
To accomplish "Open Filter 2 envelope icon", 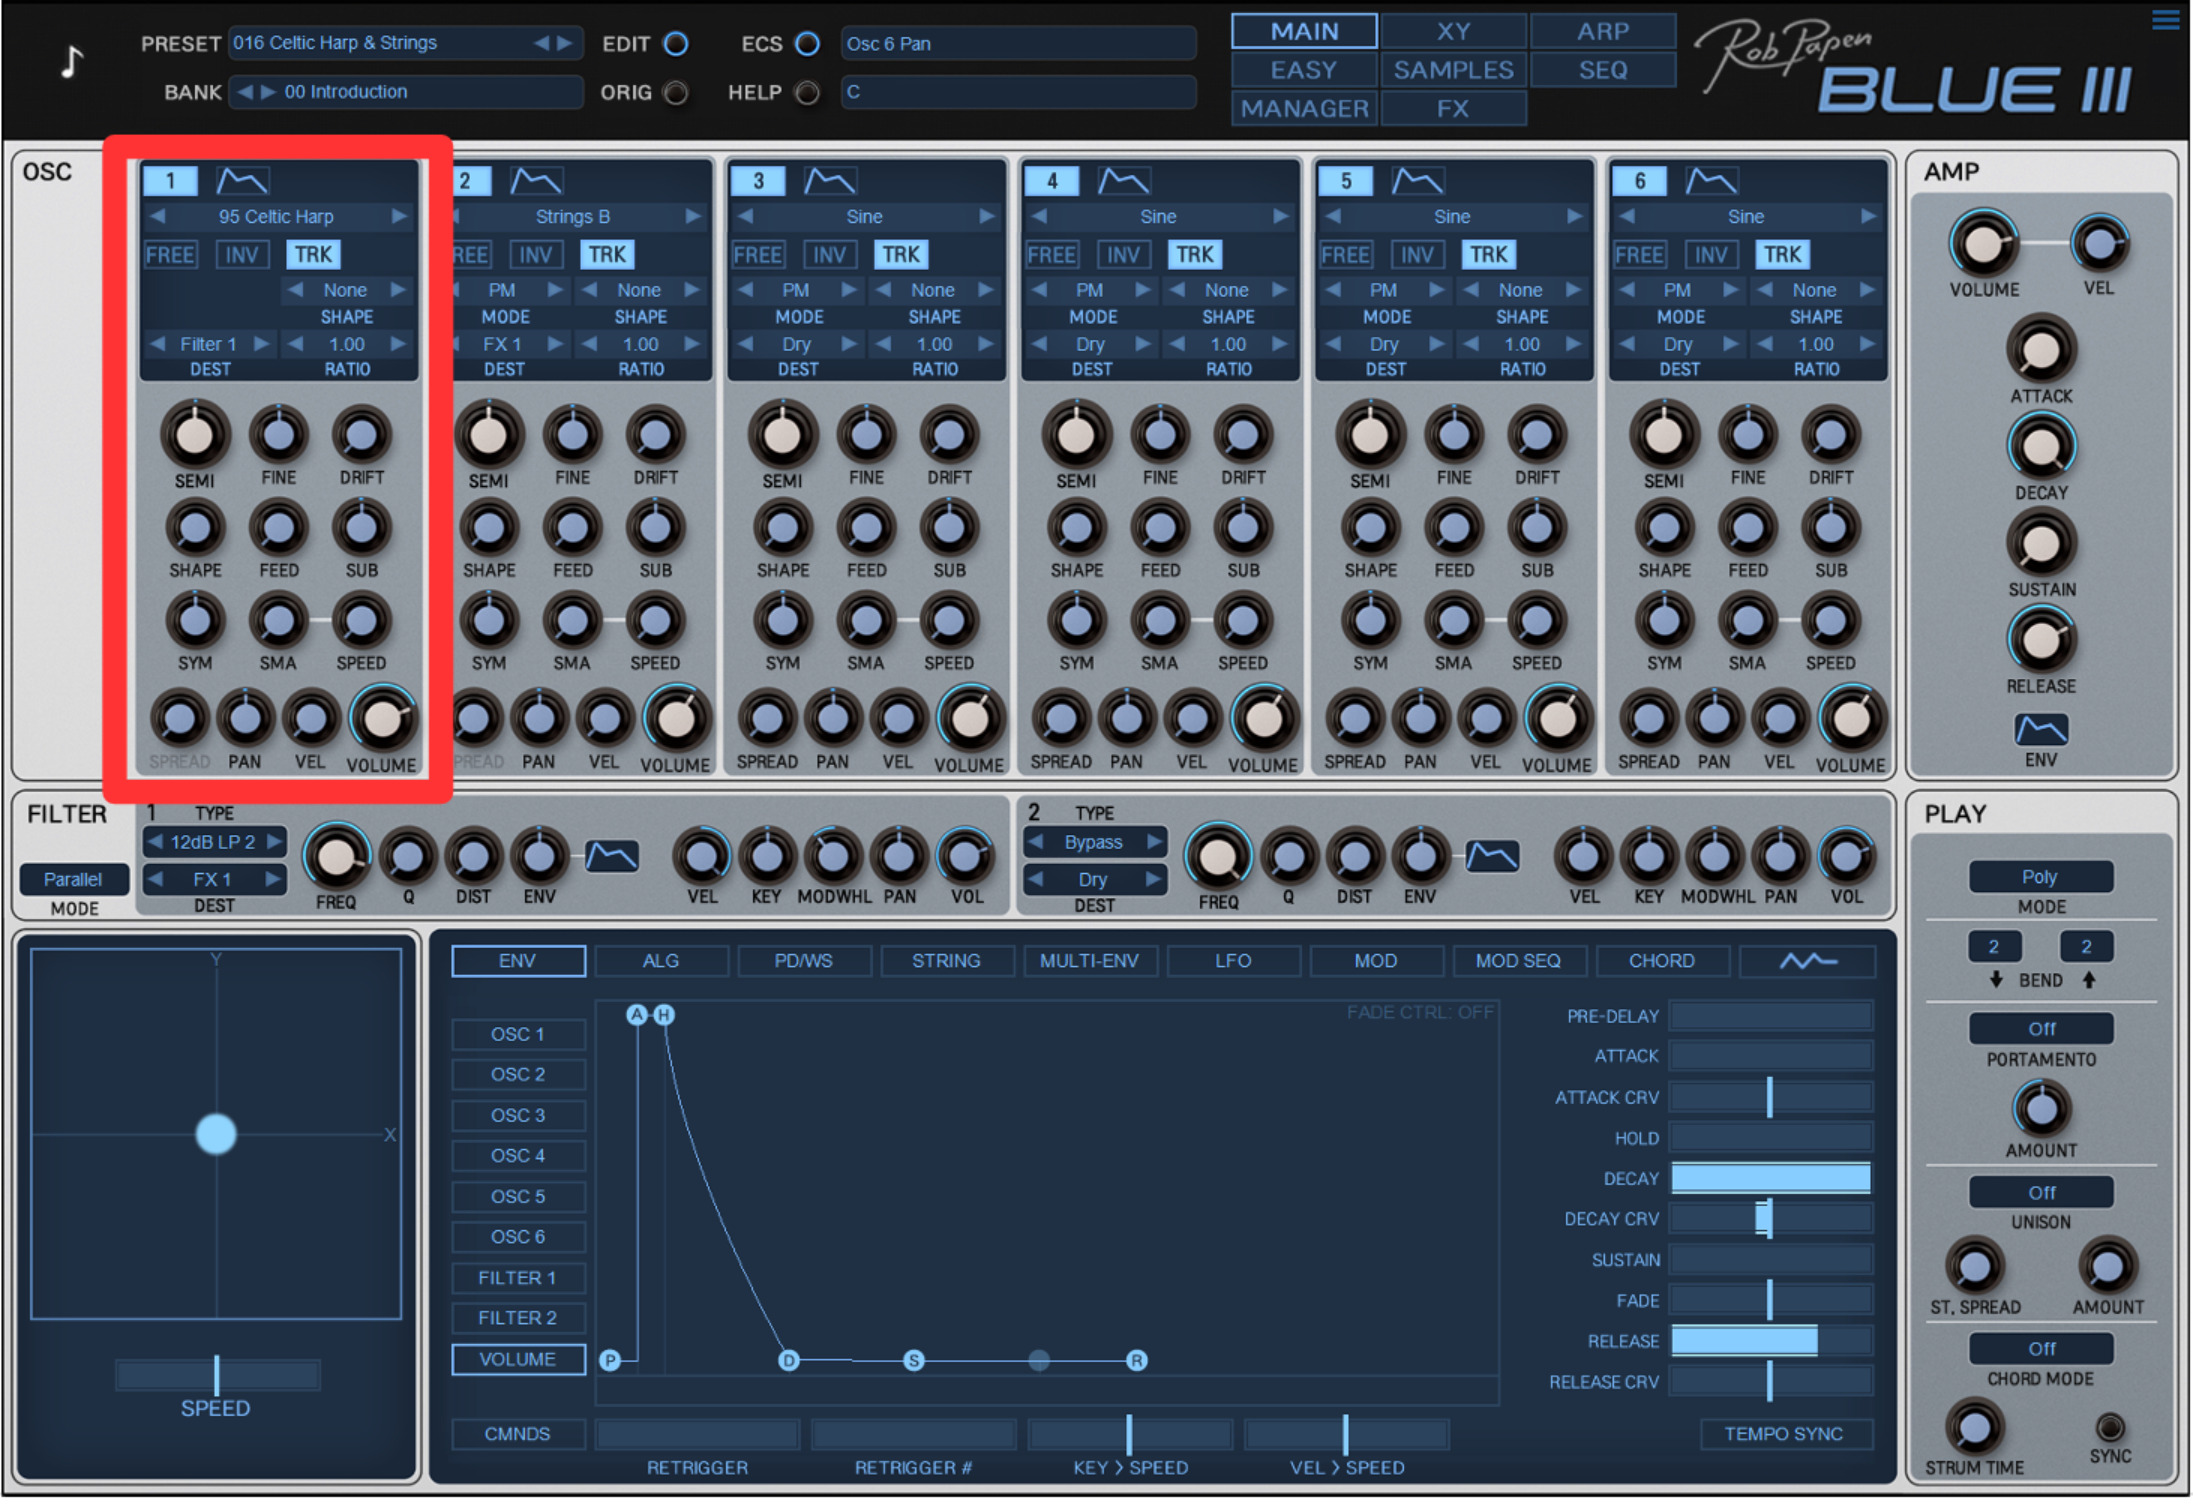I will (x=1492, y=856).
